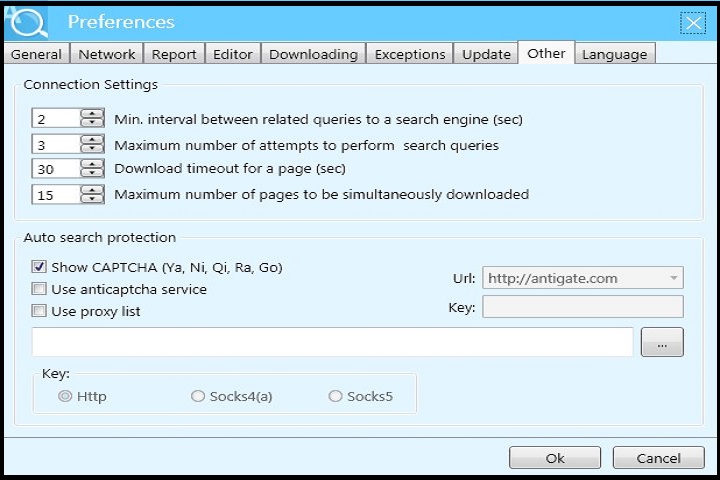720x480 pixels.
Task: Click the magnifier app icon in title bar
Action: tap(29, 21)
